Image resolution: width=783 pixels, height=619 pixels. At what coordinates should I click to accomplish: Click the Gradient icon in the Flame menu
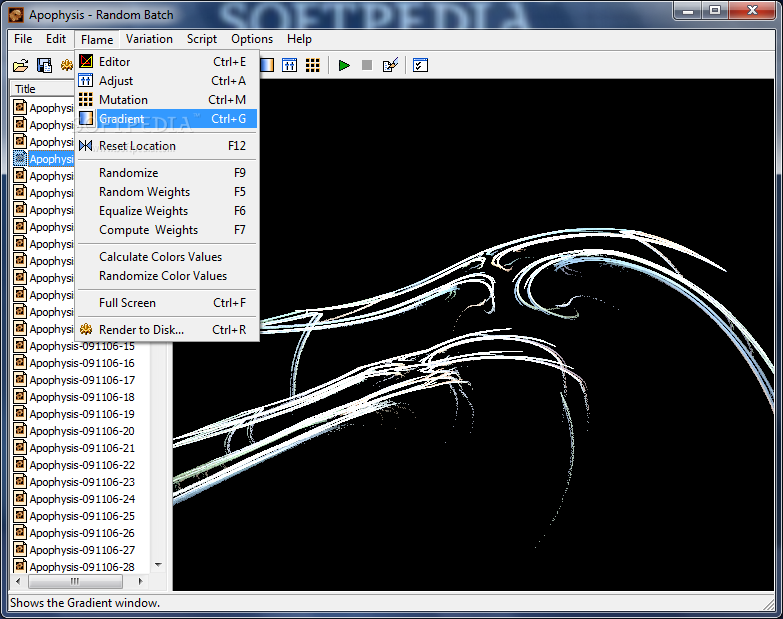[86, 118]
